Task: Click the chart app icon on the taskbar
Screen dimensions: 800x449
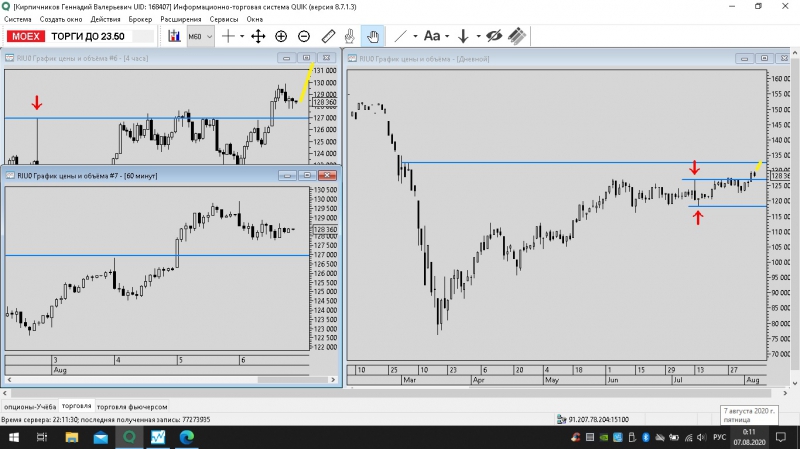Action: click(x=158, y=437)
